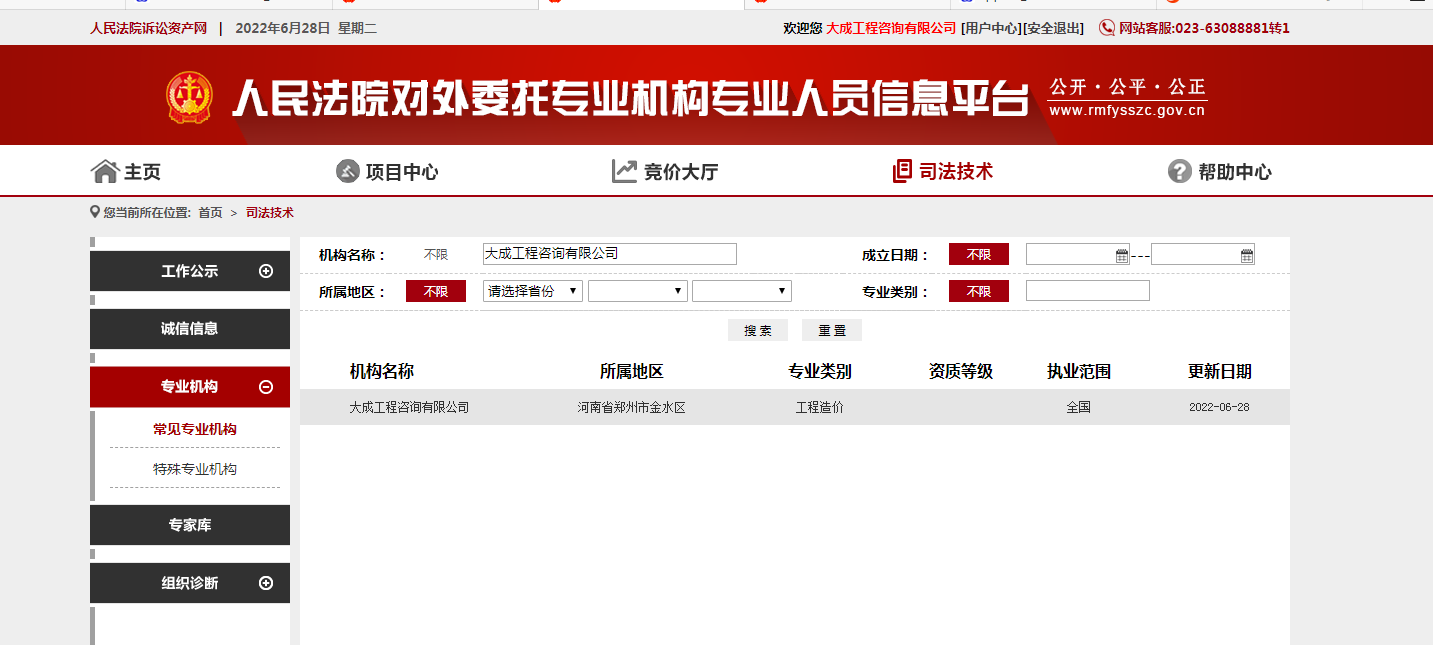Toggle 不限 for 成立日期

click(978, 255)
